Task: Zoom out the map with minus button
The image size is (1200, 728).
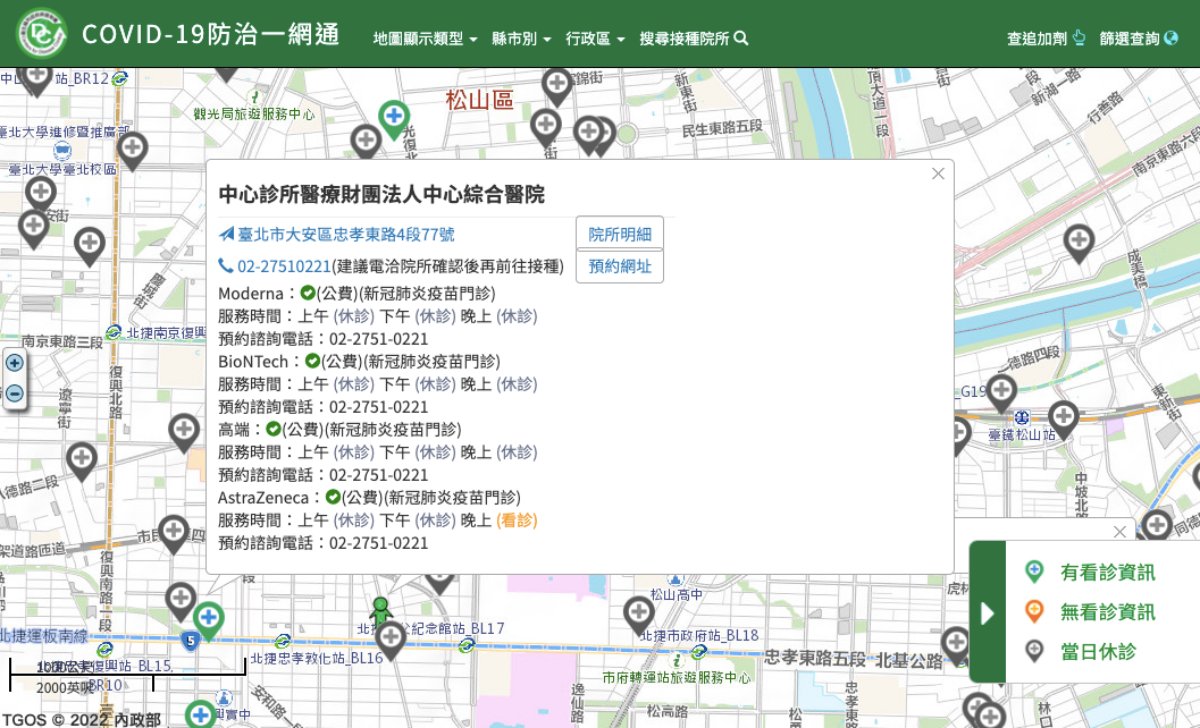Action: [15, 393]
